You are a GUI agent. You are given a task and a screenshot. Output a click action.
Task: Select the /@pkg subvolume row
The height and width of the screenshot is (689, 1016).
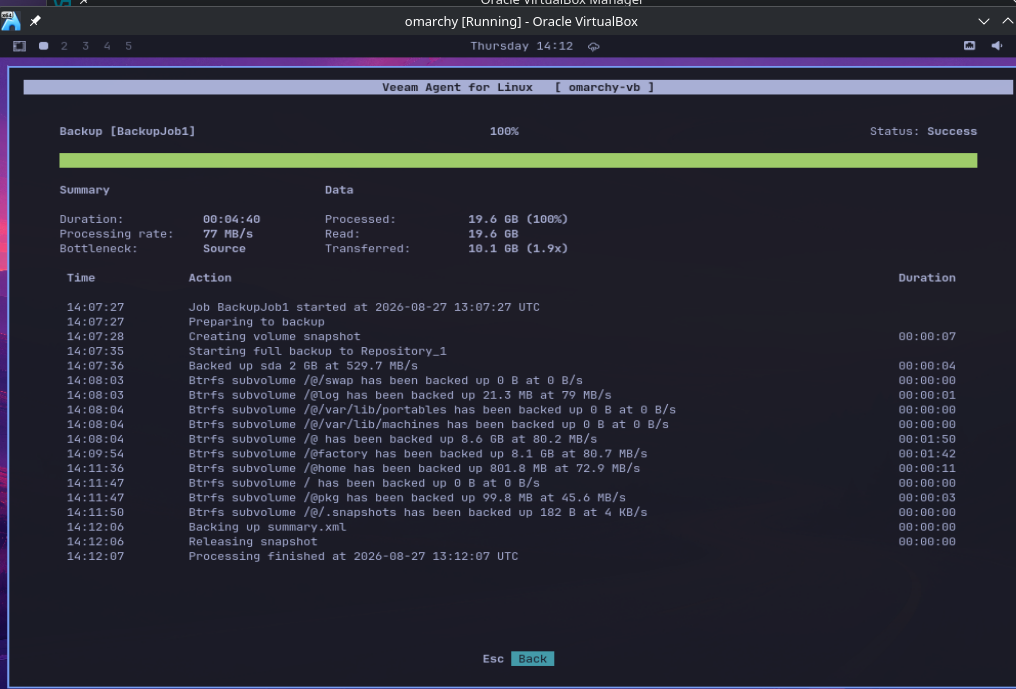511,498
